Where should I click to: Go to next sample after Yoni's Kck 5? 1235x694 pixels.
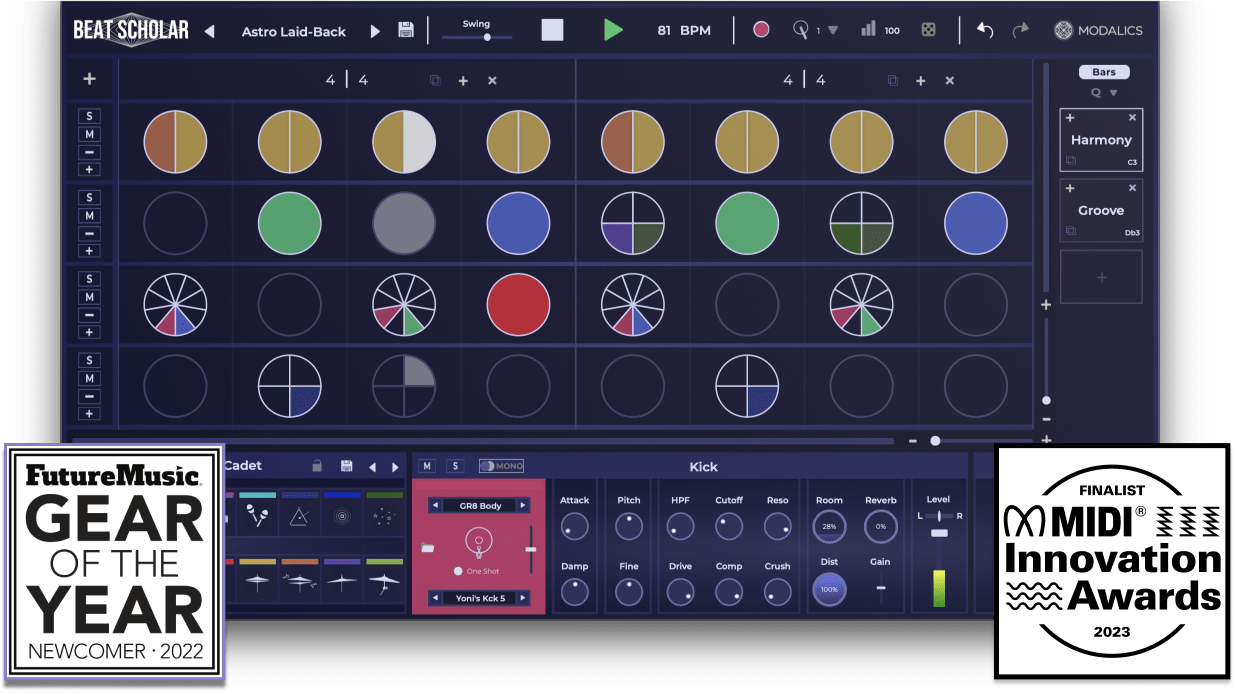pos(523,598)
